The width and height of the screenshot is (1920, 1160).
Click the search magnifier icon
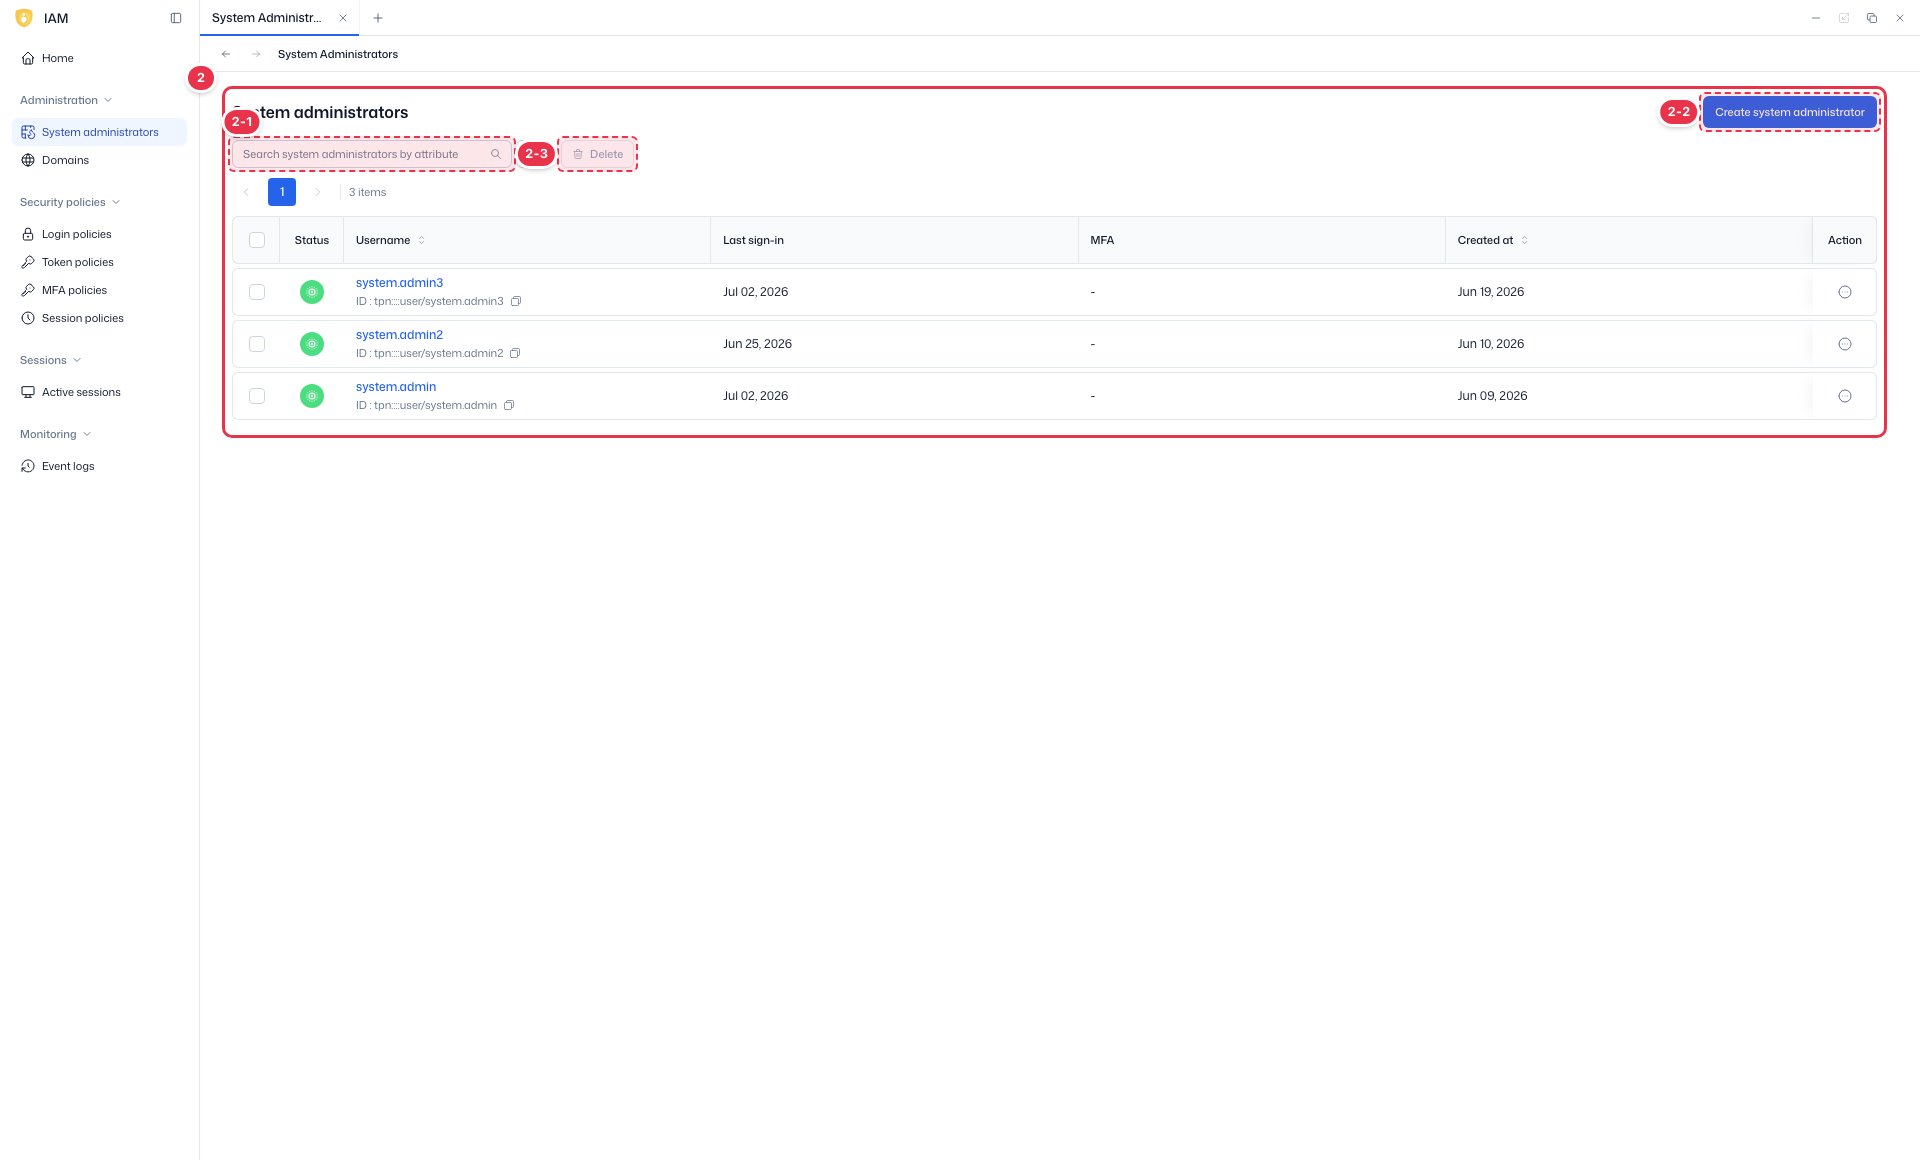495,154
